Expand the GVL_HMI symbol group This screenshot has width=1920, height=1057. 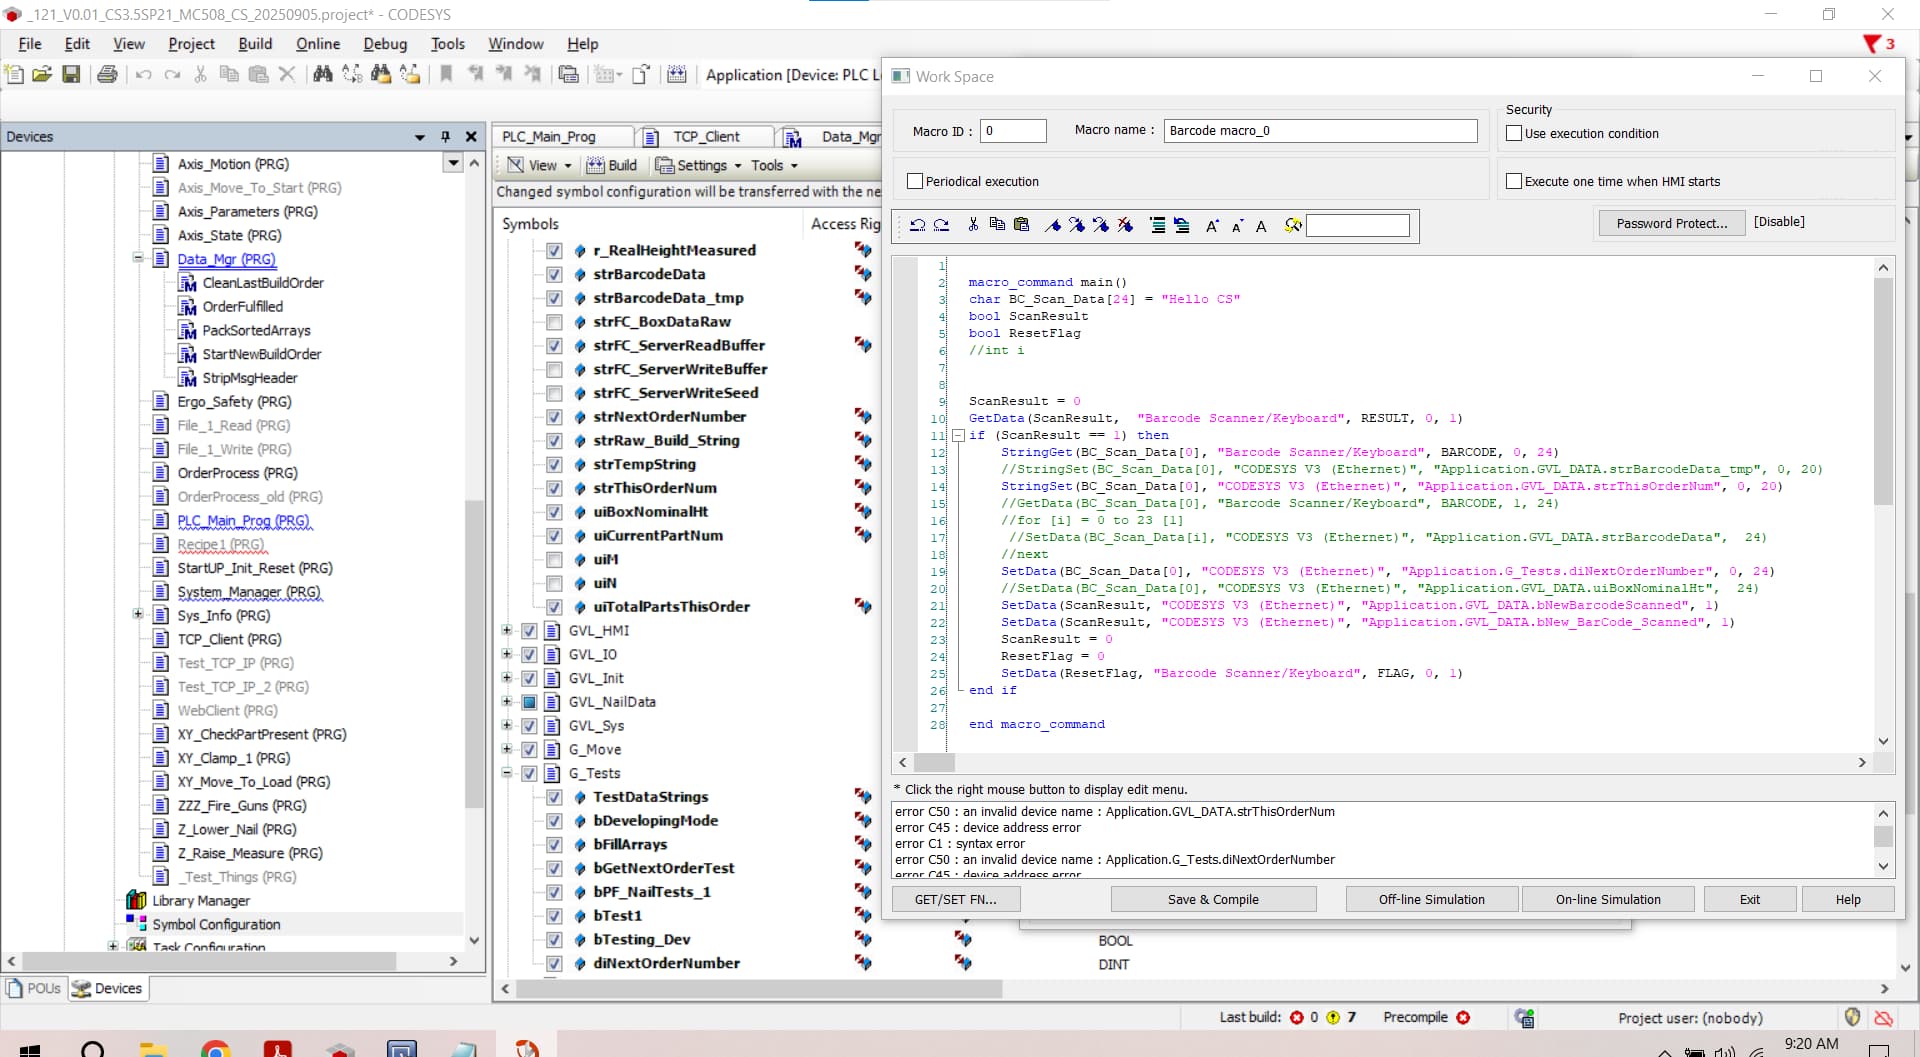point(507,631)
